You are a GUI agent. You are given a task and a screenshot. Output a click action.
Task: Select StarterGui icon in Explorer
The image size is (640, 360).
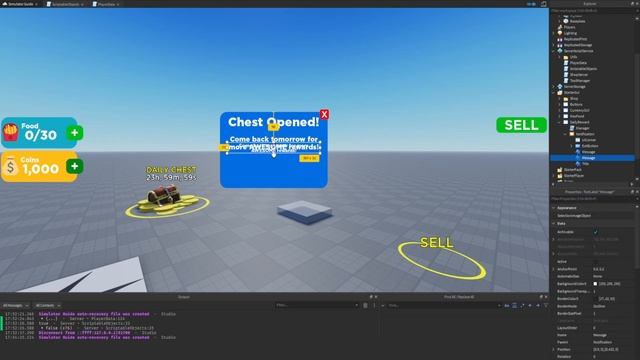(x=560, y=93)
